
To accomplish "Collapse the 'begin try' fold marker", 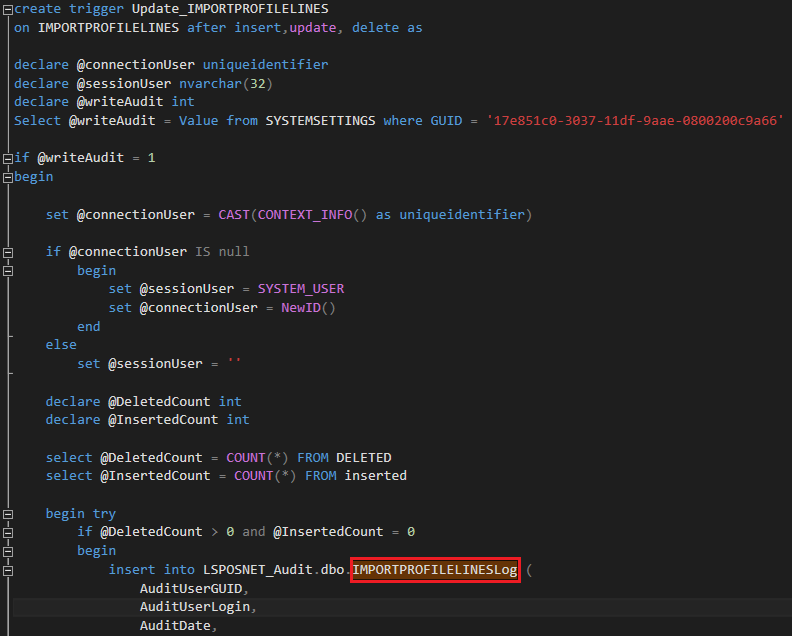I will point(8,514).
